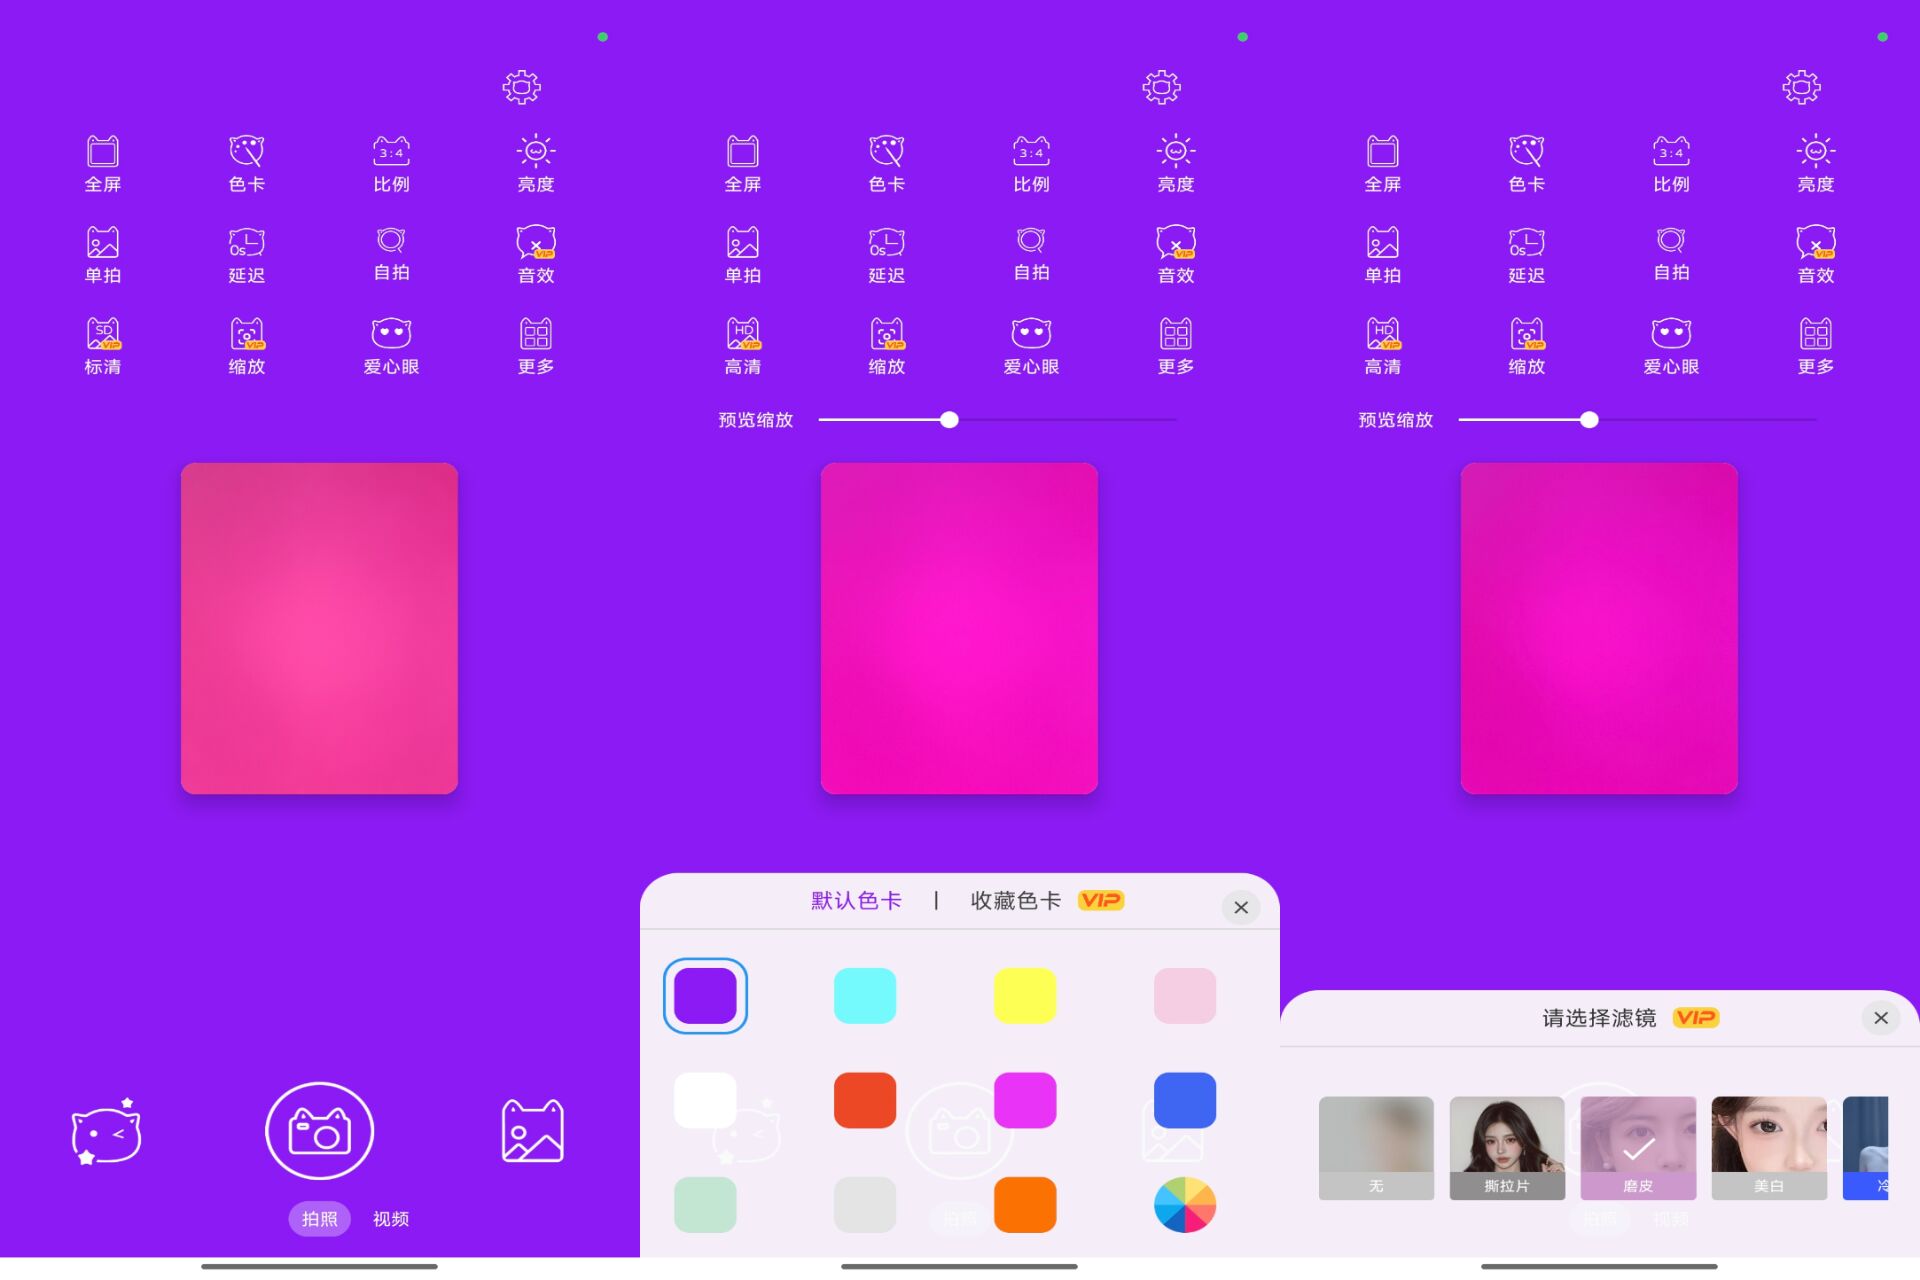Select the 拍照 mode button

pos(319,1219)
